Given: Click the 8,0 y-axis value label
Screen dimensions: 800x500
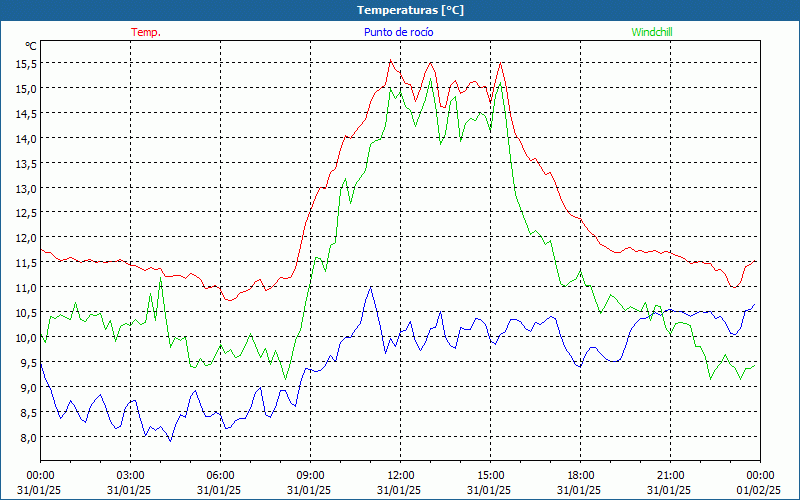Looking at the screenshot, I should pyautogui.click(x=26, y=438).
